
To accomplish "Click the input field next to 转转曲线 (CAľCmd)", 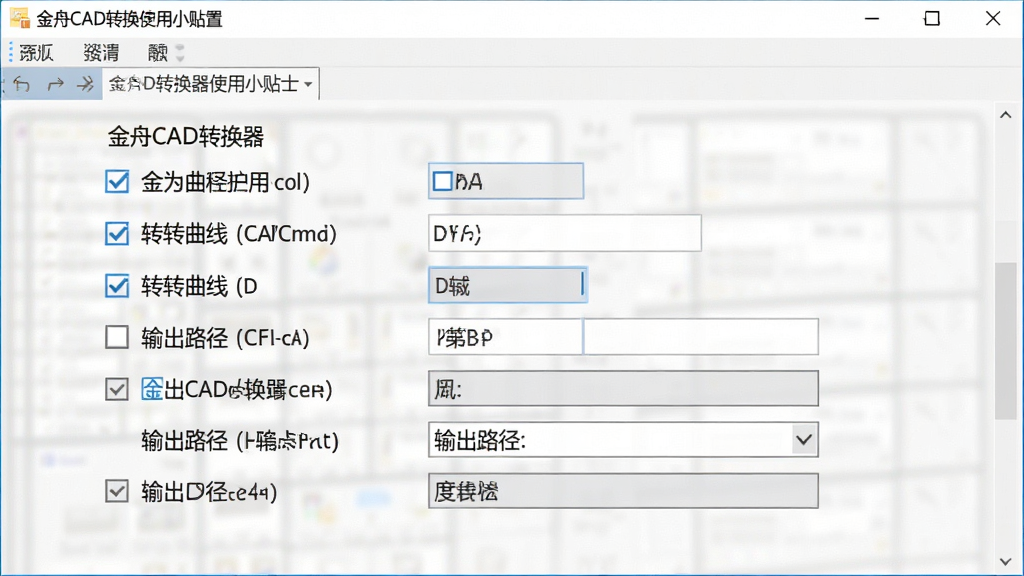I will pos(565,233).
